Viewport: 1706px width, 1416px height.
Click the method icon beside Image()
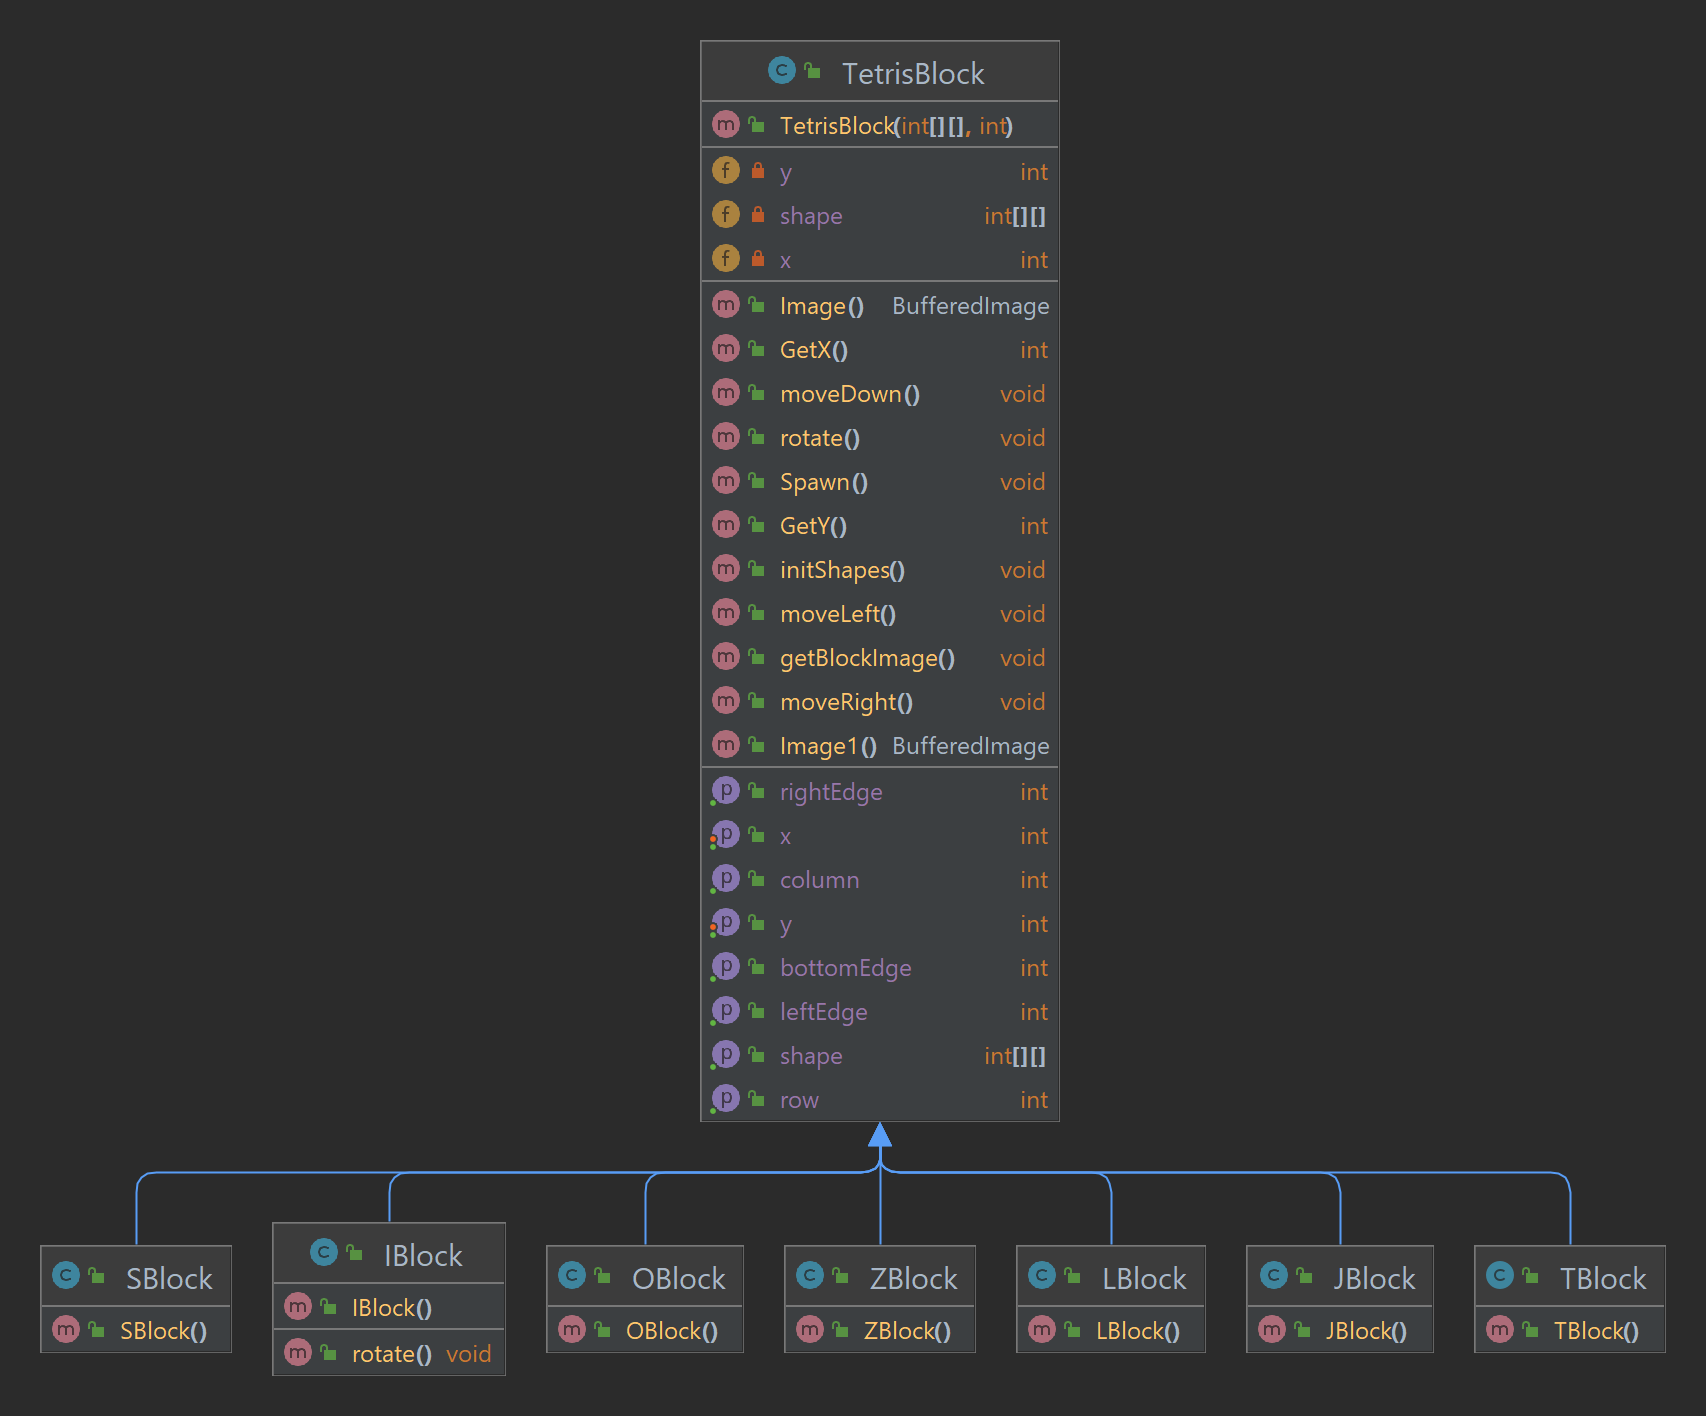pos(726,304)
